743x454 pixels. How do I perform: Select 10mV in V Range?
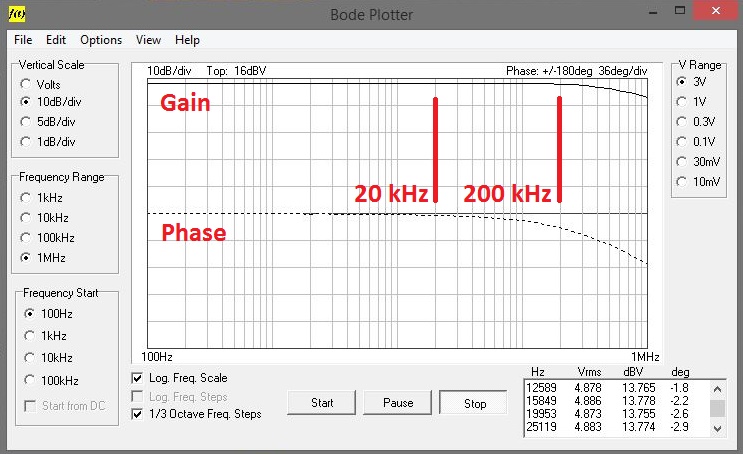pos(682,182)
